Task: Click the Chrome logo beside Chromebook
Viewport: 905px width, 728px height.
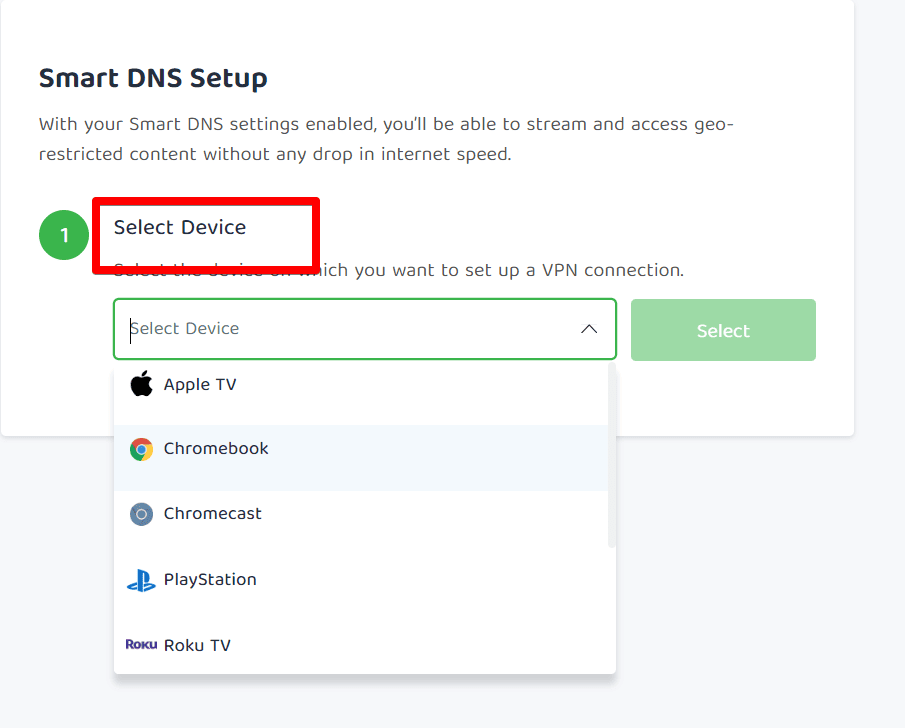Action: [x=141, y=449]
